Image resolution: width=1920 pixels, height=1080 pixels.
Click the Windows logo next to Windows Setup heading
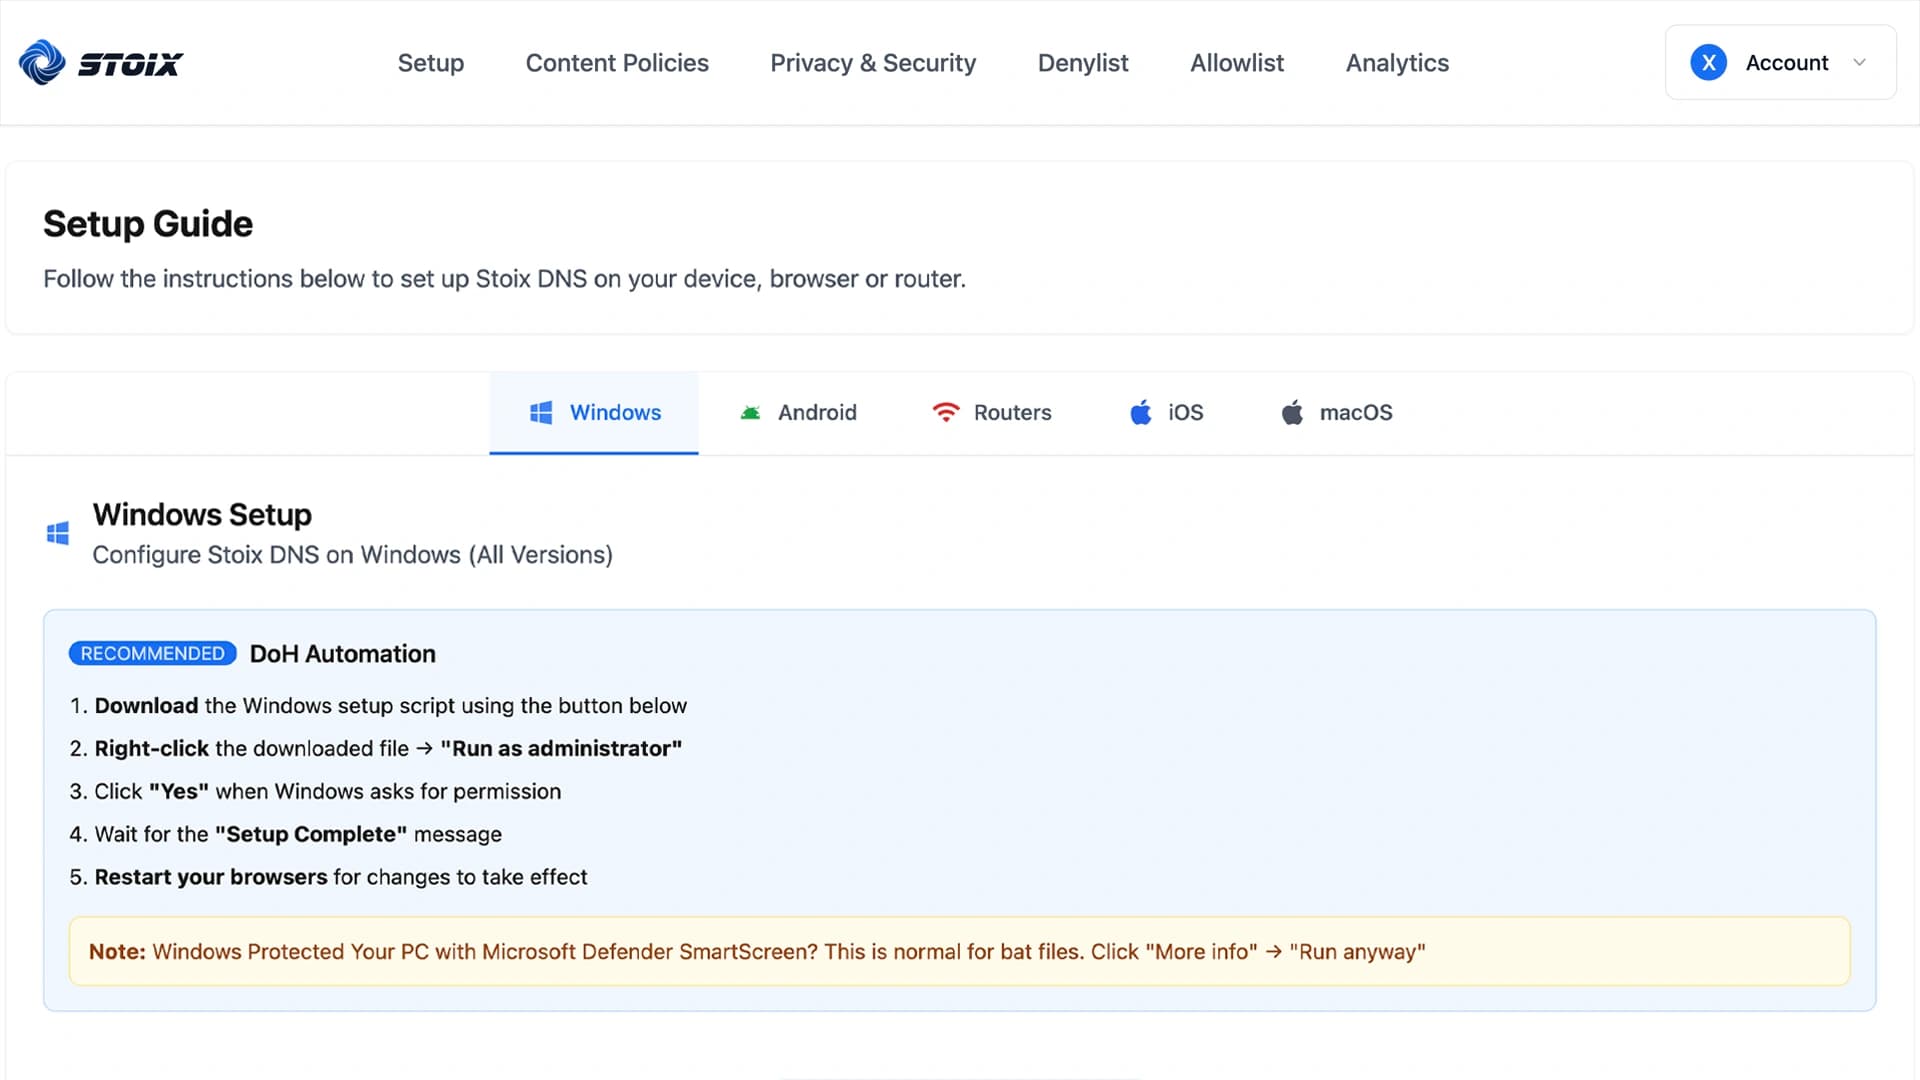click(x=58, y=533)
